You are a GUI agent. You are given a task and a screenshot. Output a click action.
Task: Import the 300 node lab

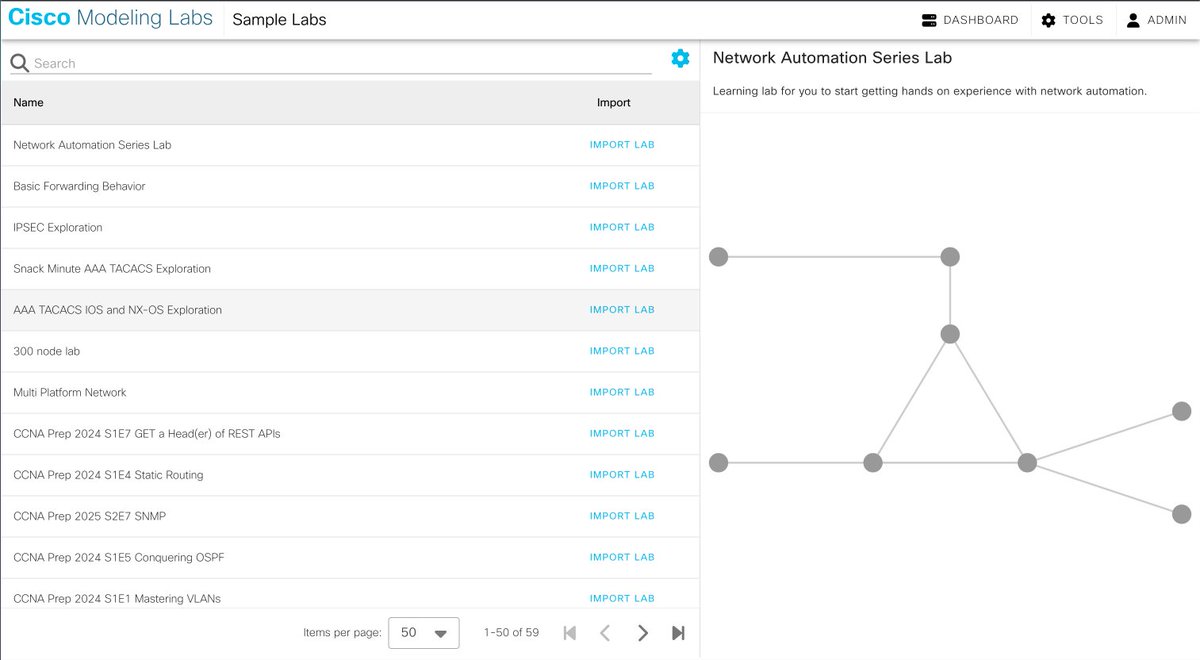click(x=622, y=351)
